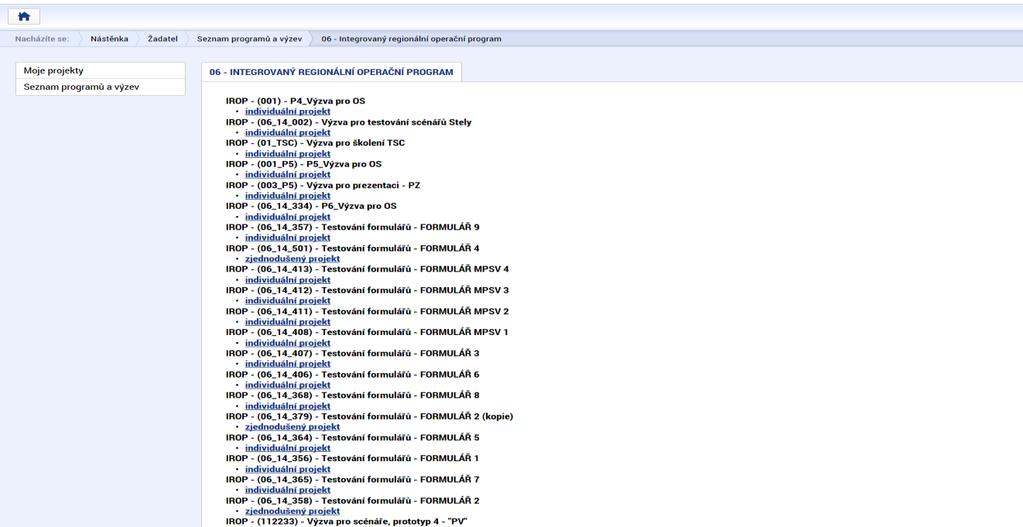The image size is (1023, 527).
Task: Open zjednodušený projekt under (06_14_358) FORMULÁŘ 2
Action: 292,511
